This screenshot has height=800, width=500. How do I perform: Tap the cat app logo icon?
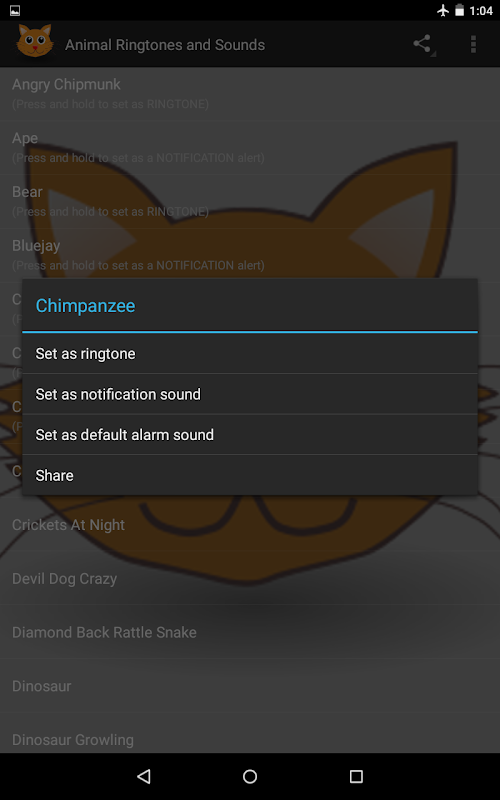(35, 41)
